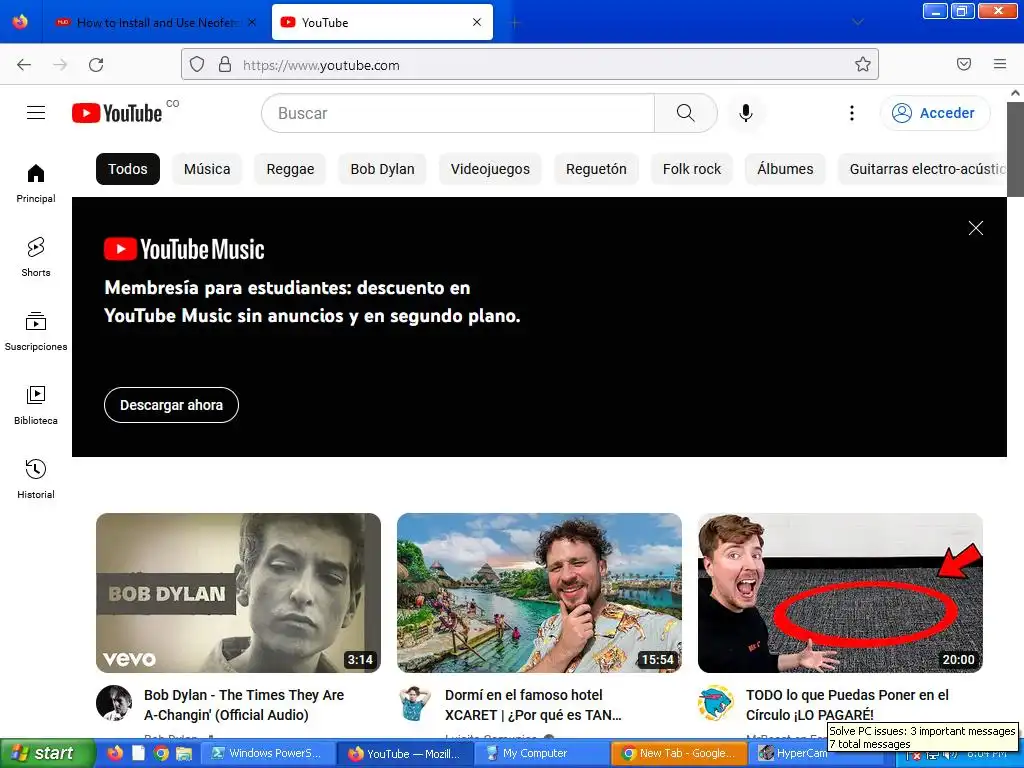Screen dimensions: 1024x768
Task: Select the Videojuegos filter chip
Action: point(490,169)
